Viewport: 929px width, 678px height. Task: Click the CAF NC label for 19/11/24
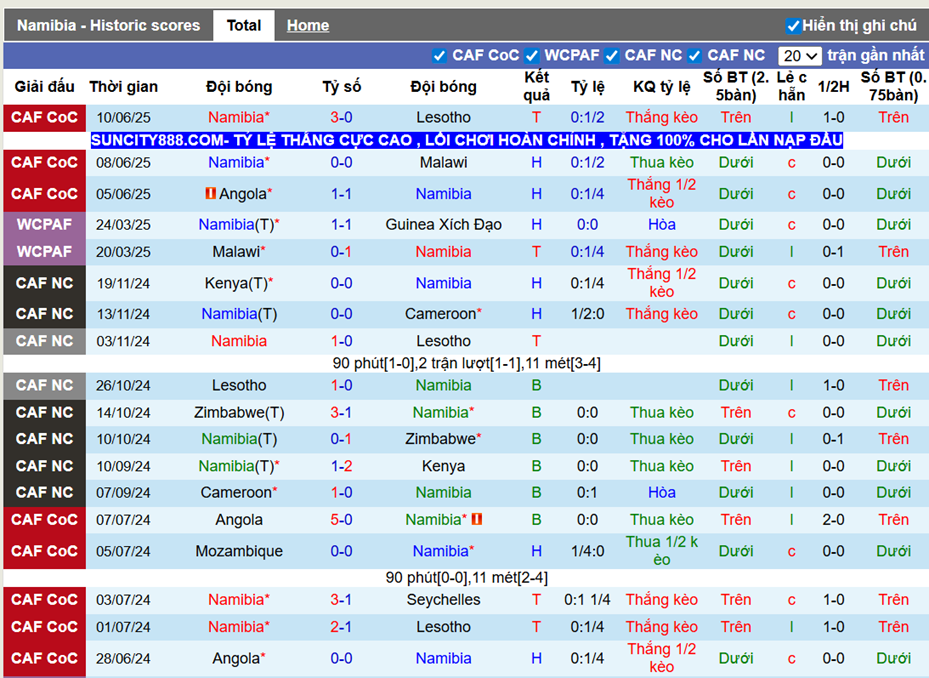[x=44, y=283]
